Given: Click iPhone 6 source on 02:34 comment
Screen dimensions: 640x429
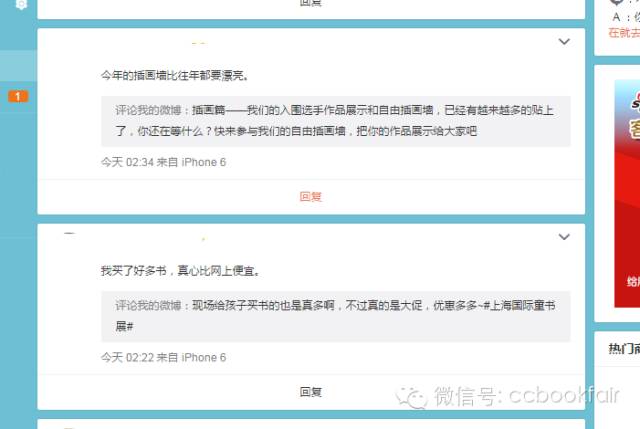Looking at the screenshot, I should click(x=204, y=162).
